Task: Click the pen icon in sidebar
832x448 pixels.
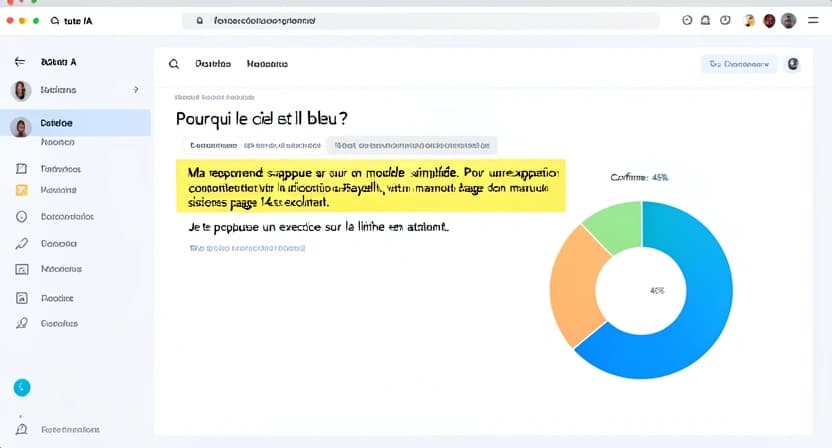Action: coord(21,244)
